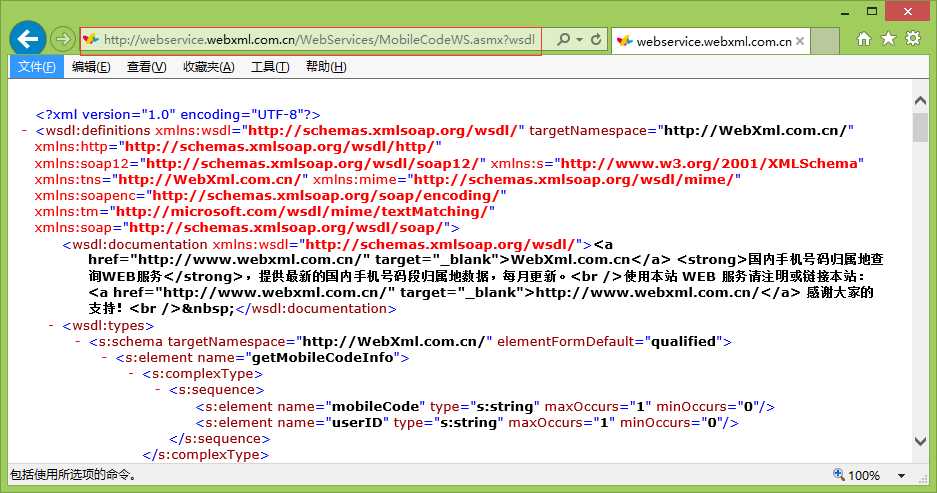Open a new tab button
The image size is (937, 493).
pos(825,41)
